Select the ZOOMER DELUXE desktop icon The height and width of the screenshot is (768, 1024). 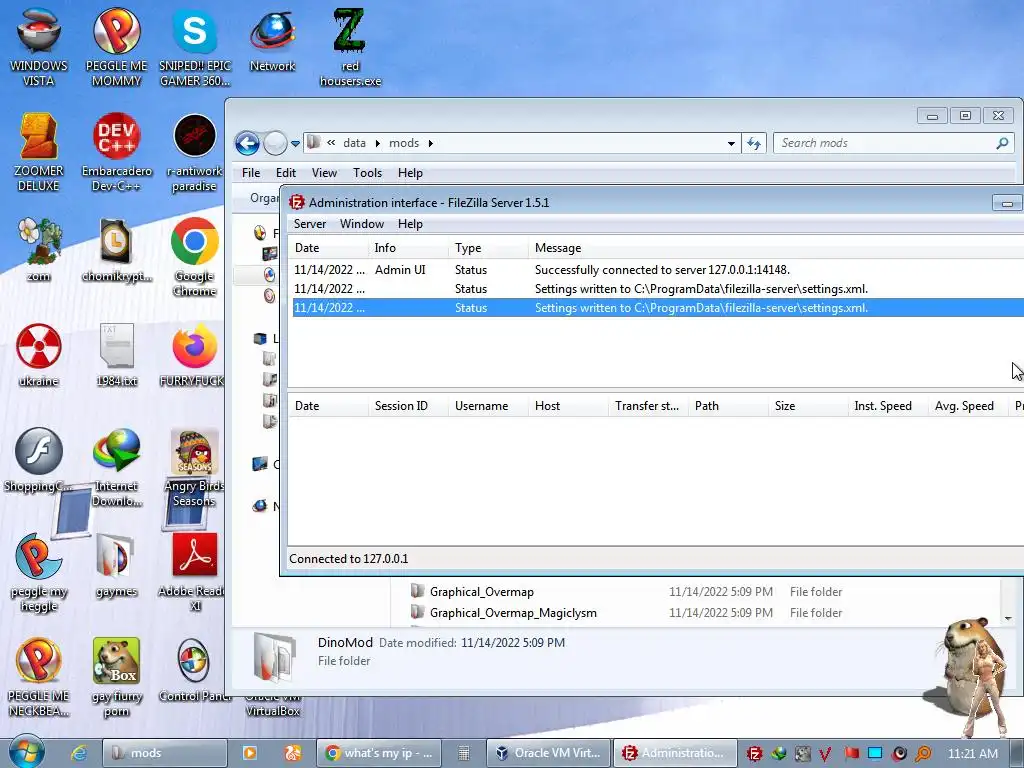39,152
